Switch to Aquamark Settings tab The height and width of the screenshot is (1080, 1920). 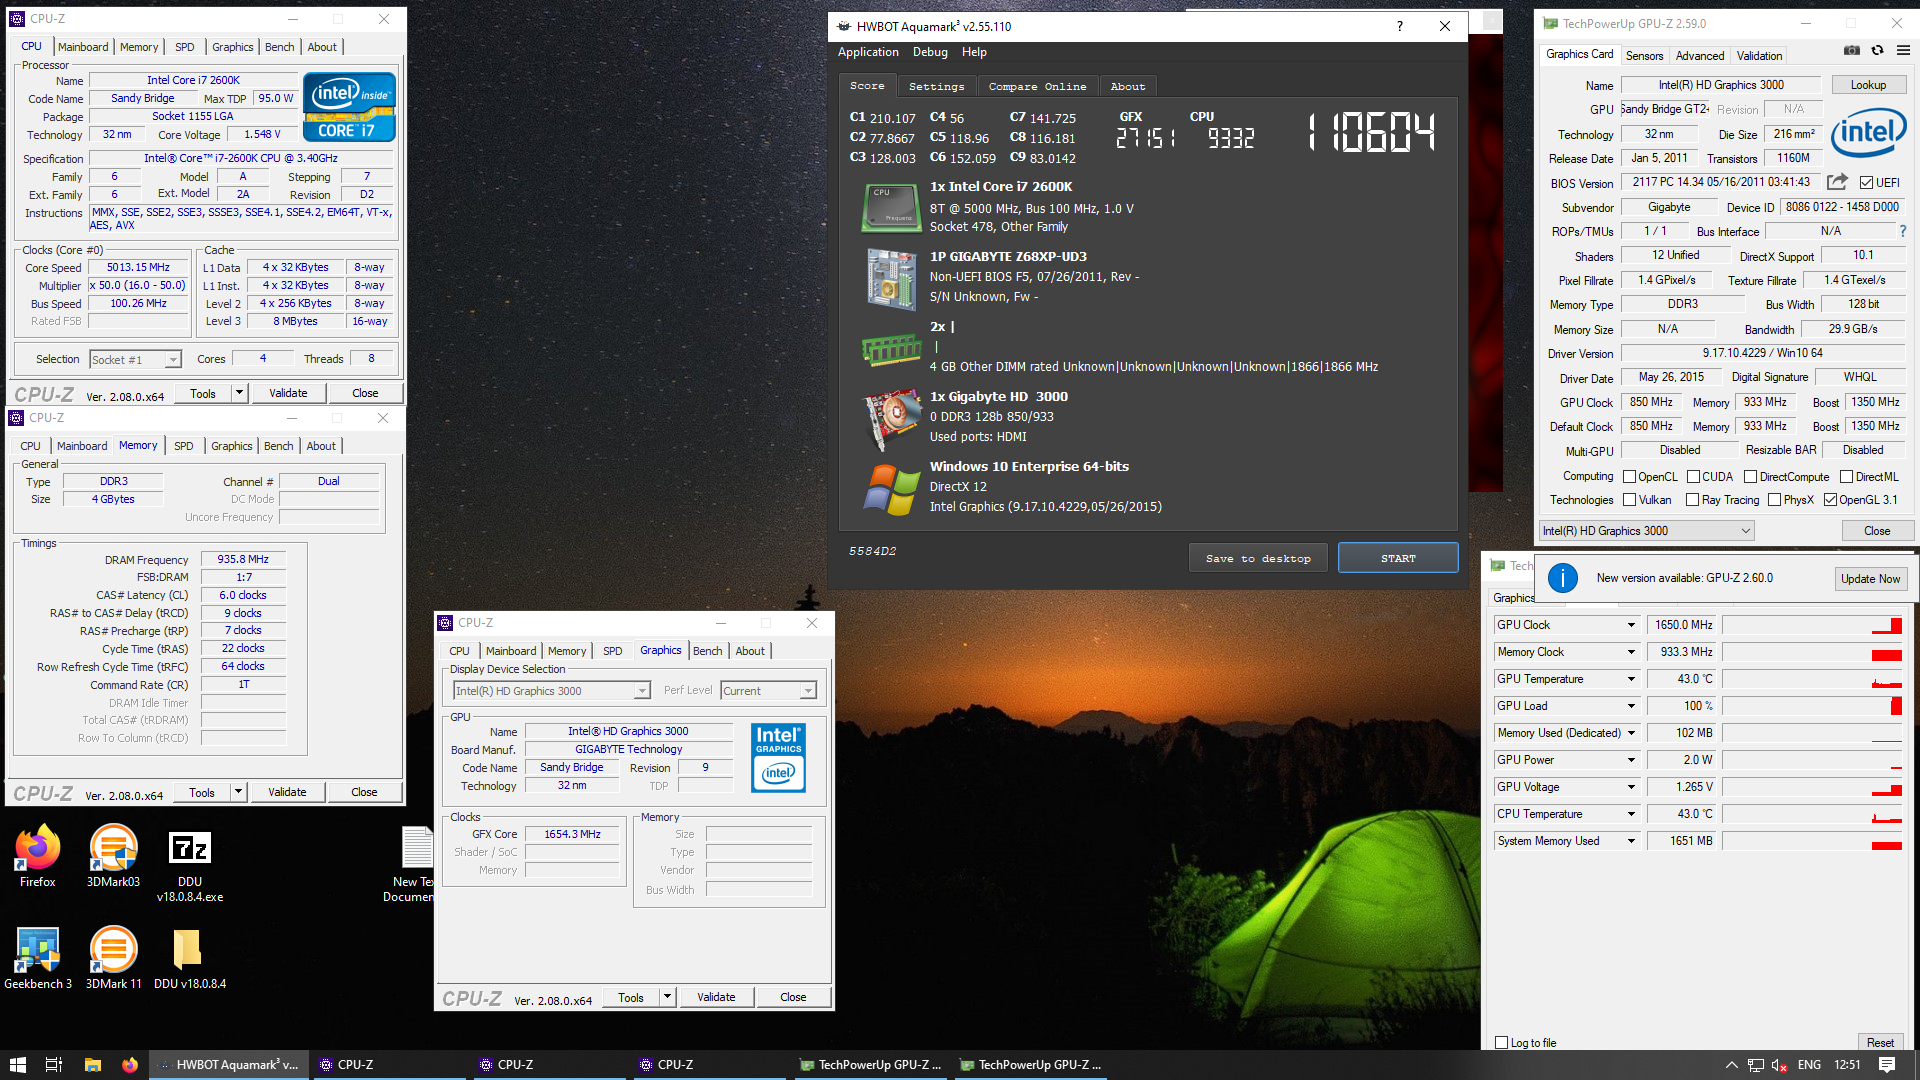click(x=936, y=86)
